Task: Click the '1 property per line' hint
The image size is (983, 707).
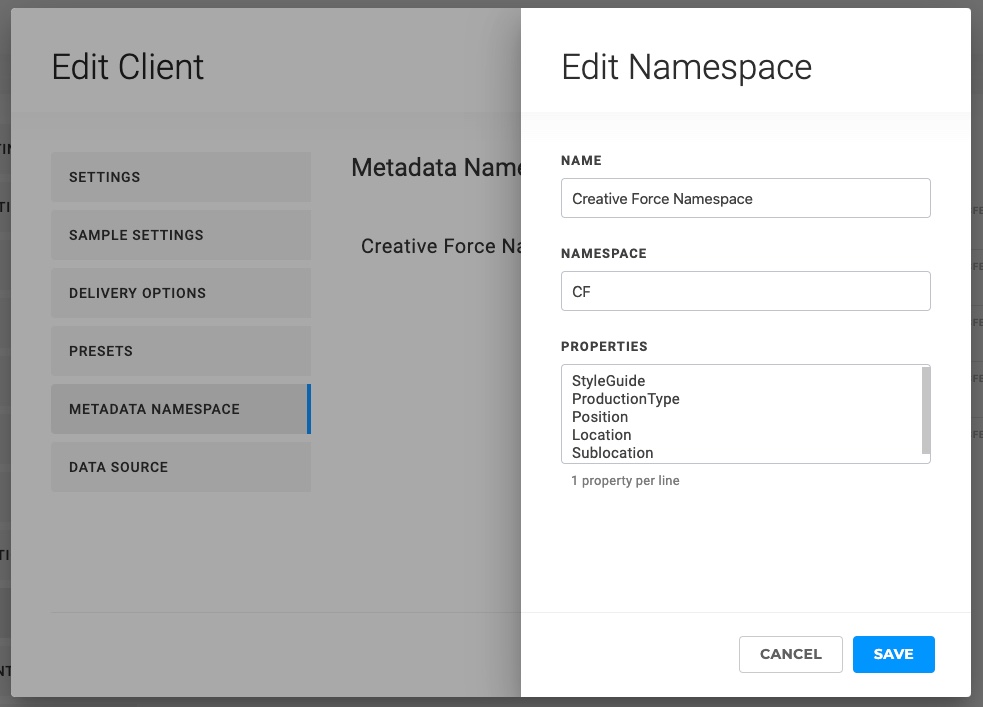Action: tap(625, 481)
